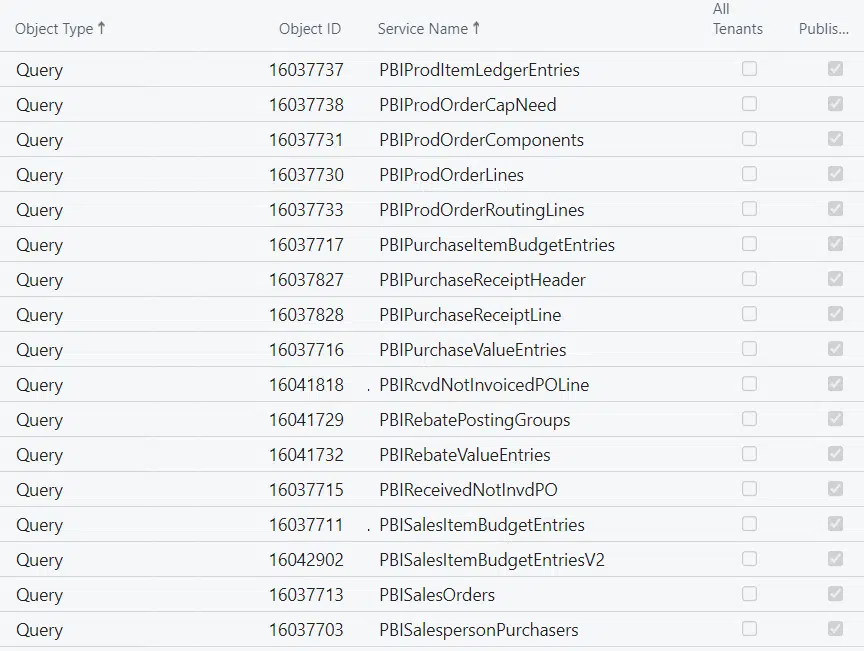
Task: Toggle All Tenants checkbox for PBIProdItemLedgerEntries
Action: pos(749,69)
